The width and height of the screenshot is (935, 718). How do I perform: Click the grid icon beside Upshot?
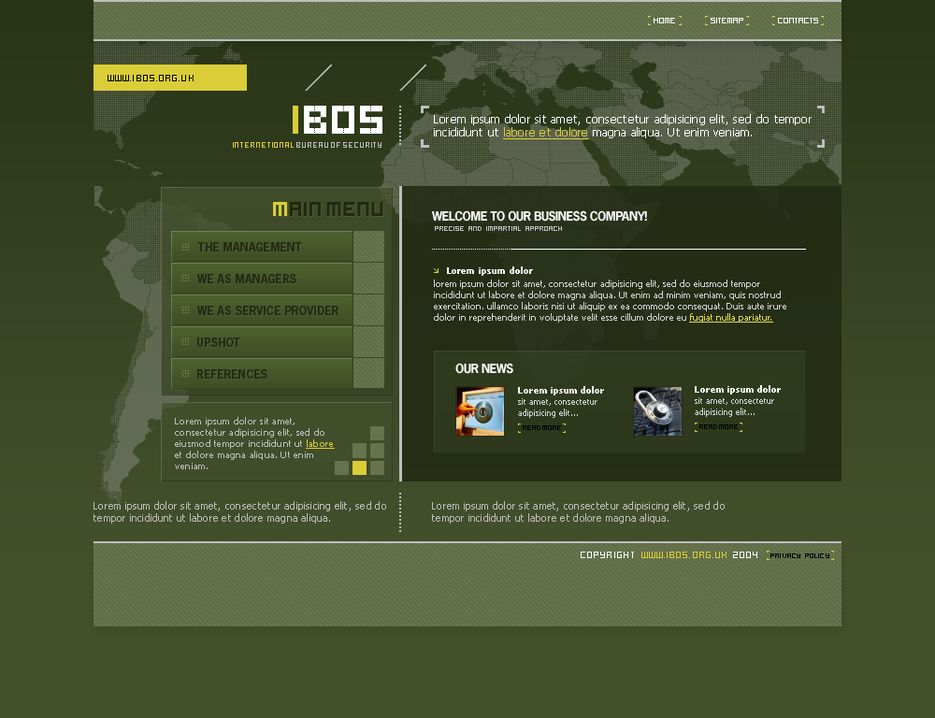point(185,342)
